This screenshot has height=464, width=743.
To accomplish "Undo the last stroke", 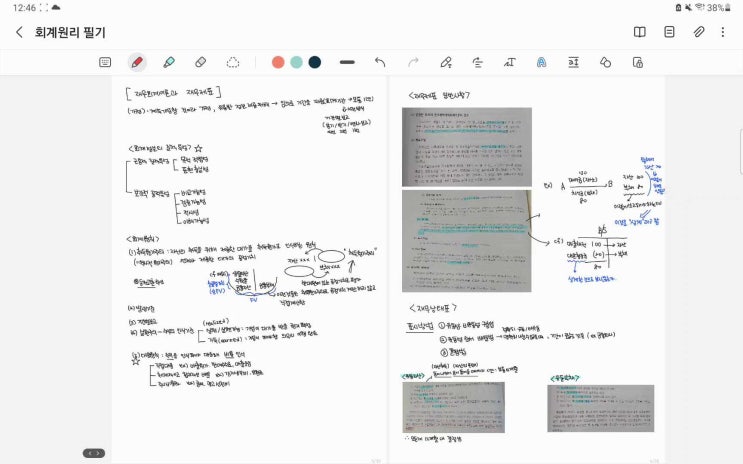I will coord(380,62).
